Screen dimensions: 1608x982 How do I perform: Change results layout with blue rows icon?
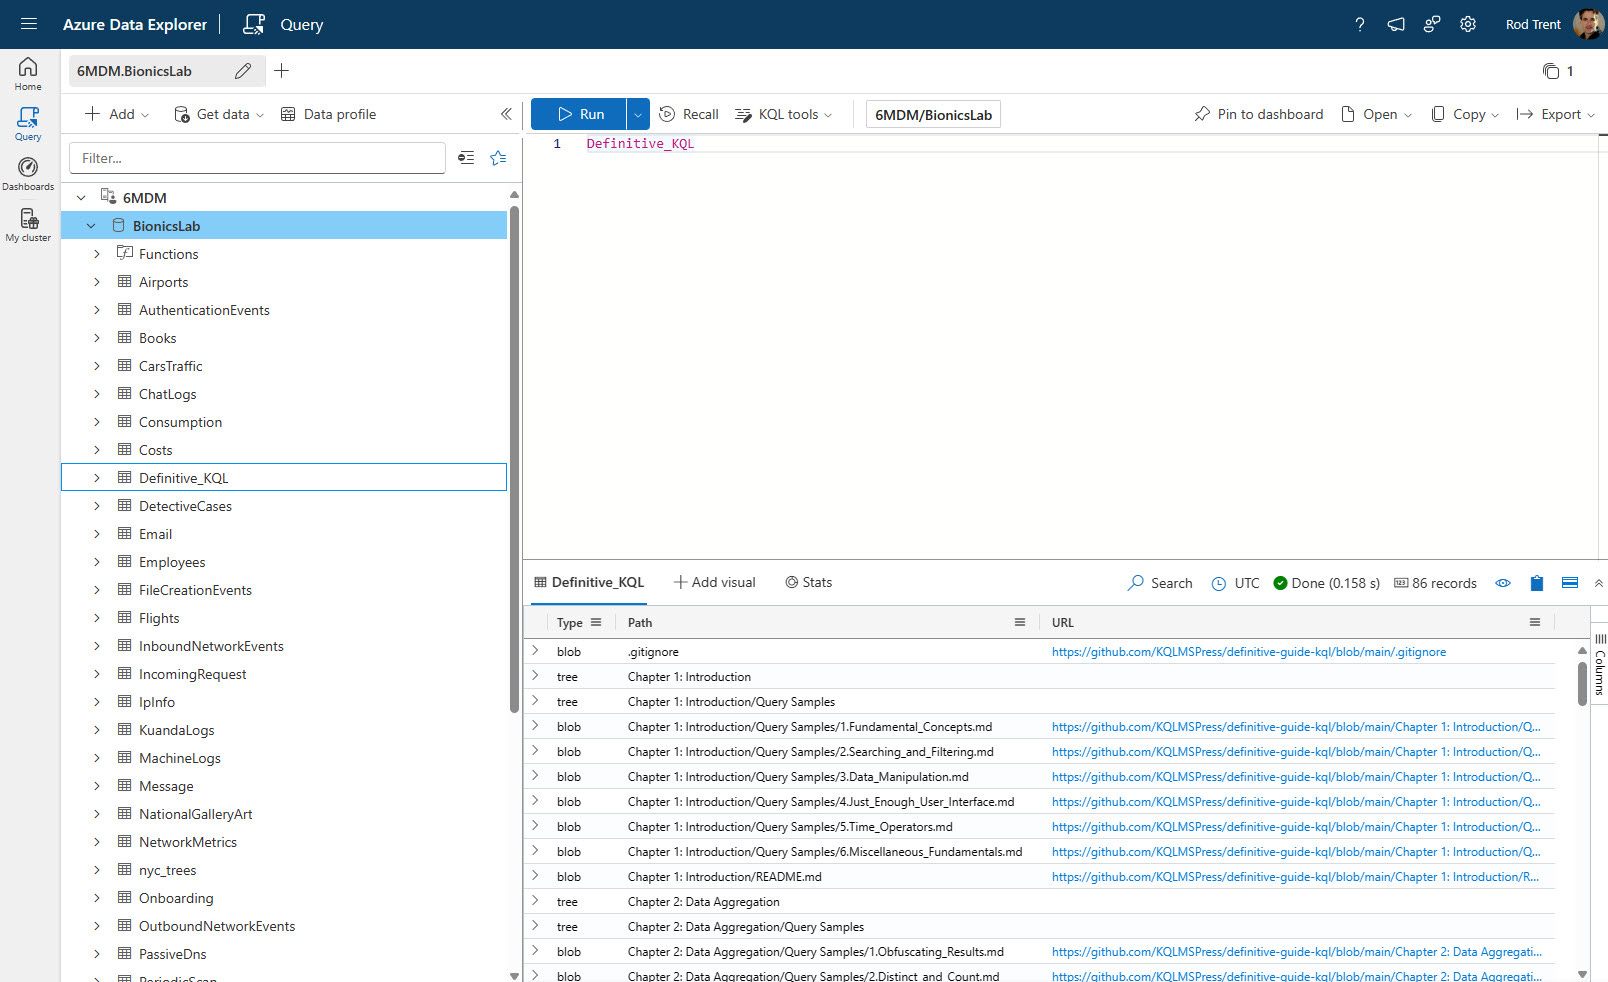[x=1570, y=583]
